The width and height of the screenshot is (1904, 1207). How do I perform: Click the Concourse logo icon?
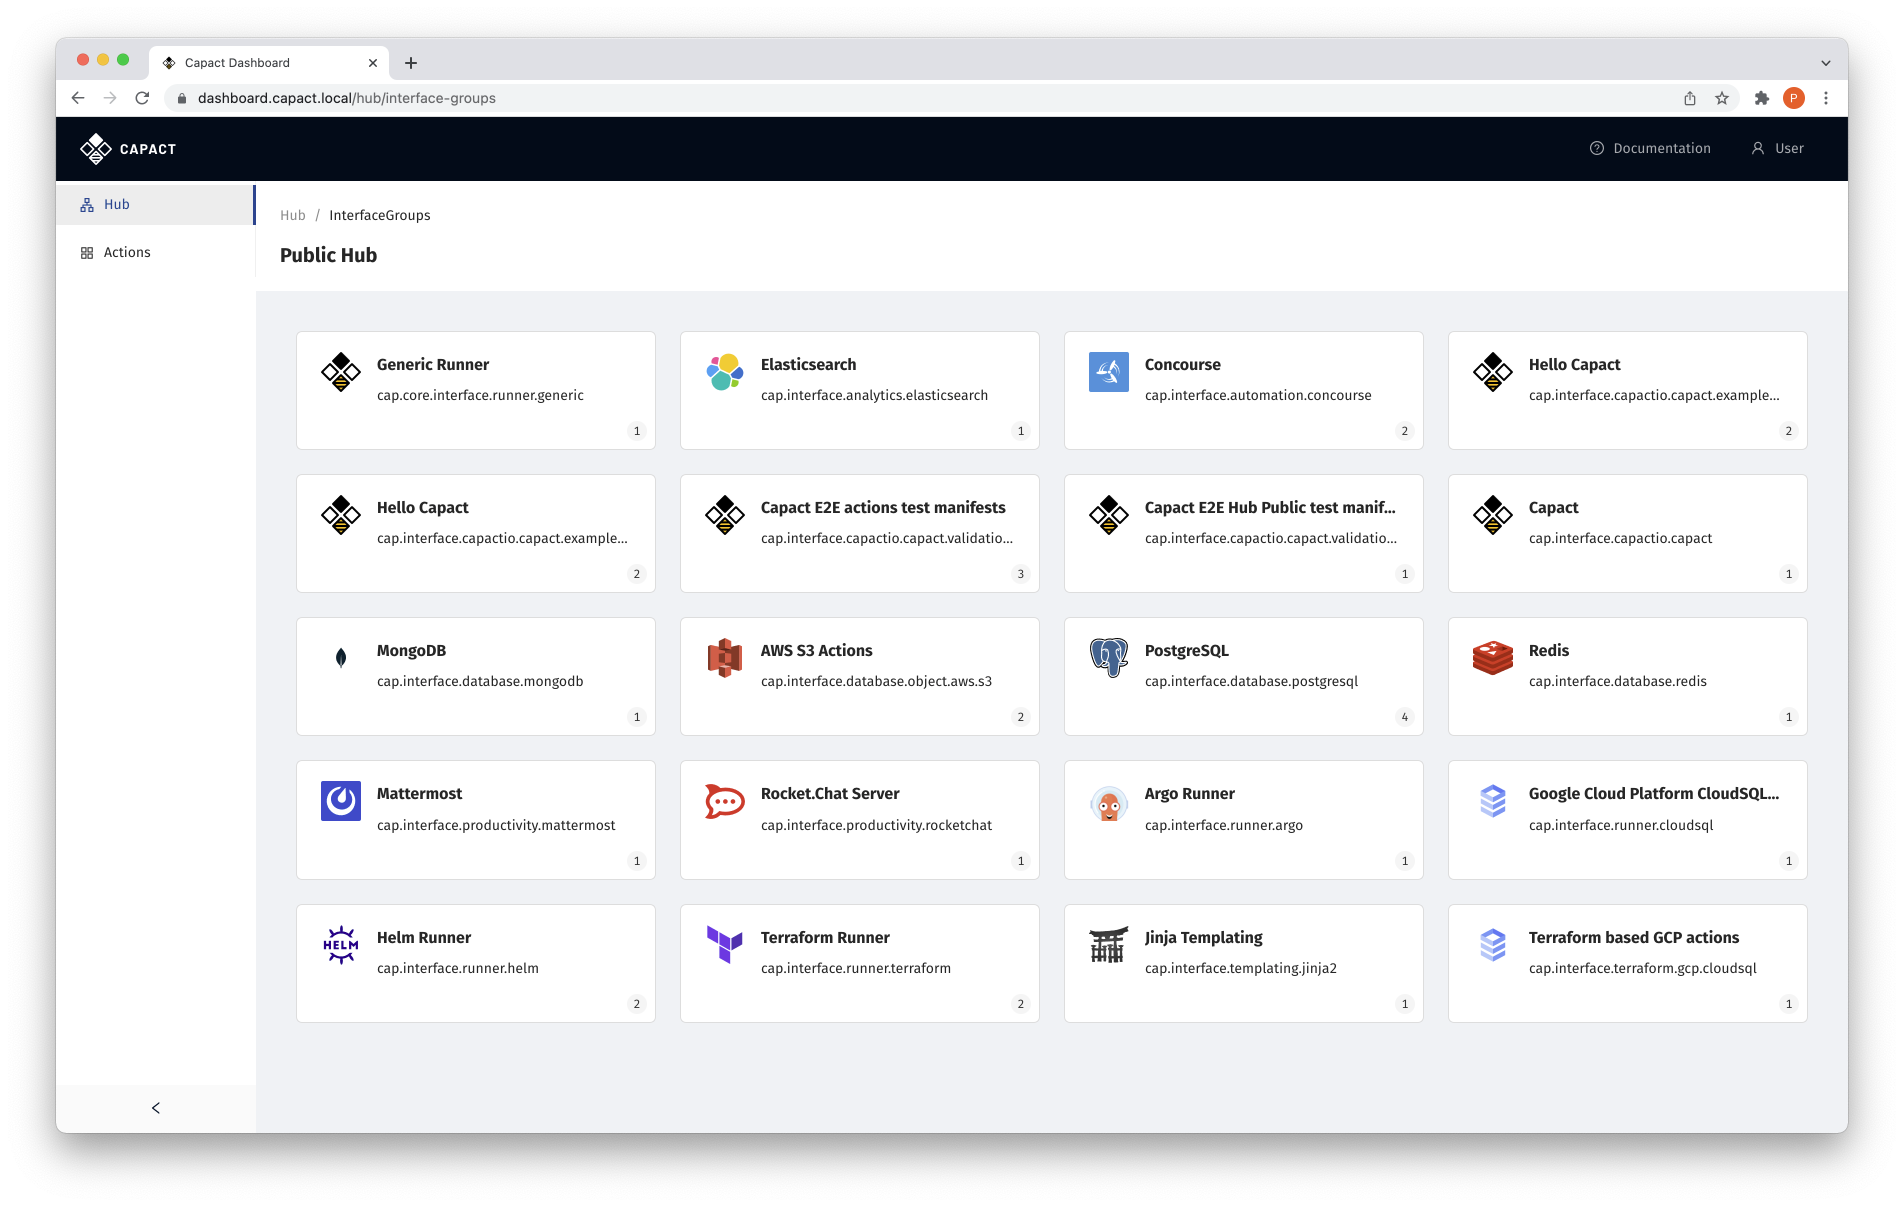coord(1108,372)
